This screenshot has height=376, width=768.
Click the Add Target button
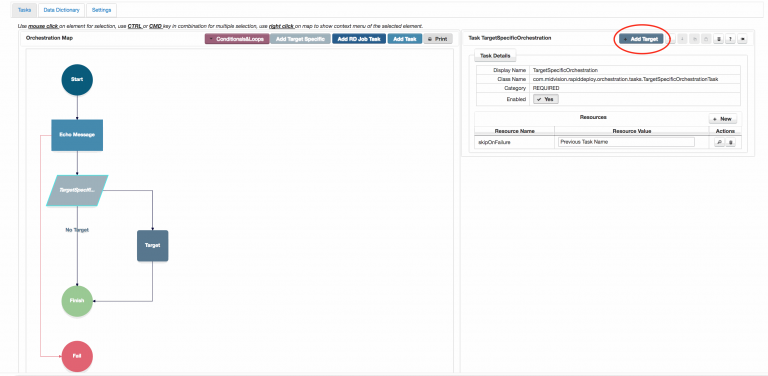641,39
